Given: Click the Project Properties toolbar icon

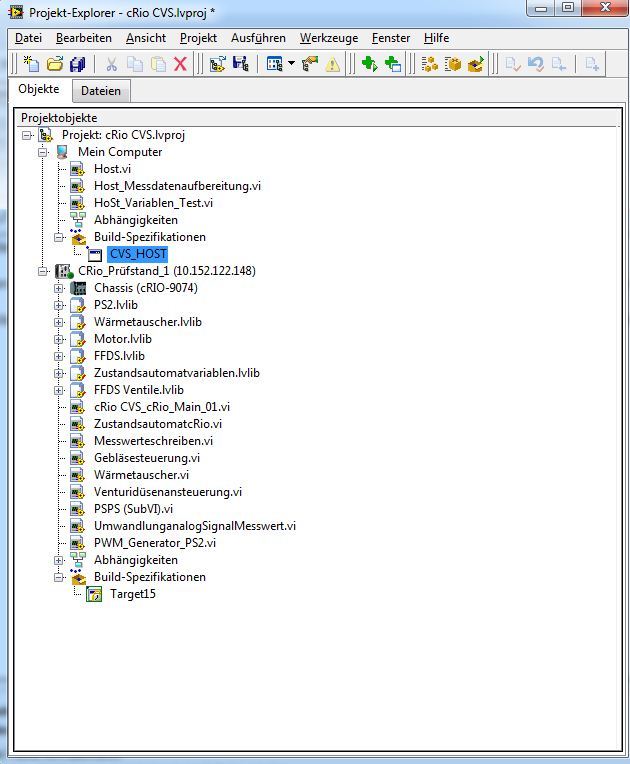Looking at the screenshot, I should [x=217, y=64].
